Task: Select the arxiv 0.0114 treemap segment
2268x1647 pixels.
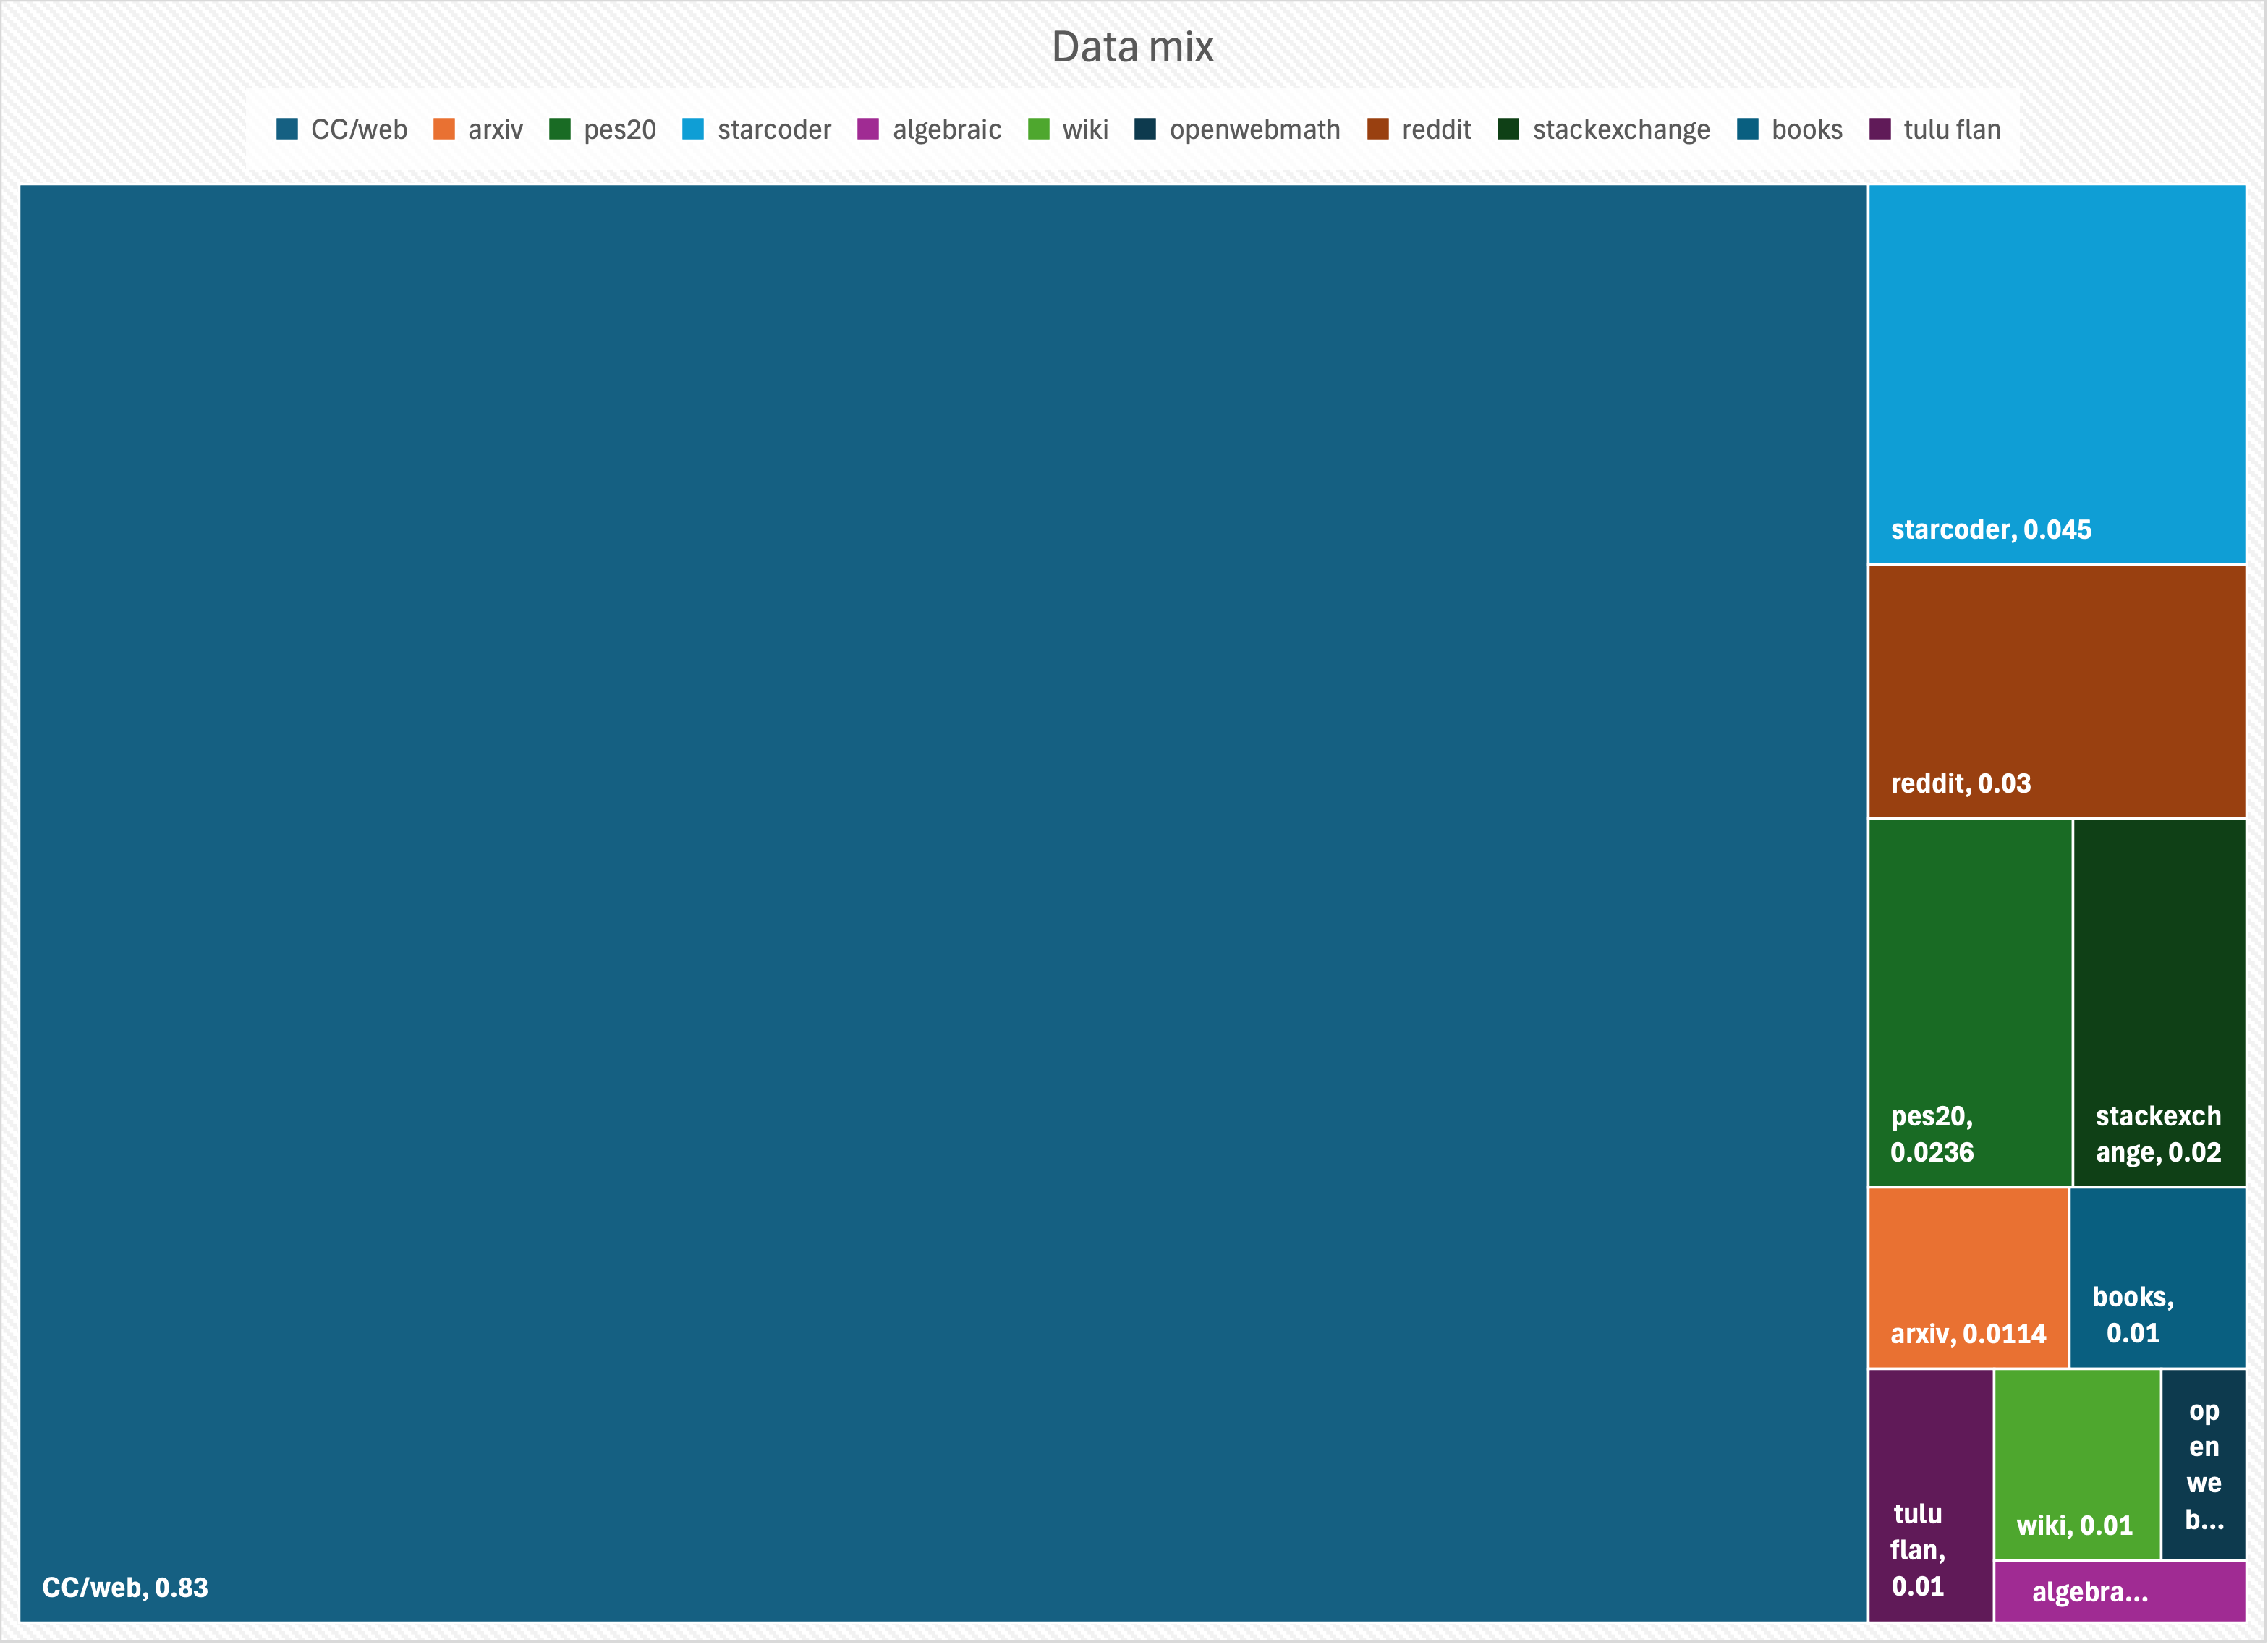Action: point(1968,1280)
